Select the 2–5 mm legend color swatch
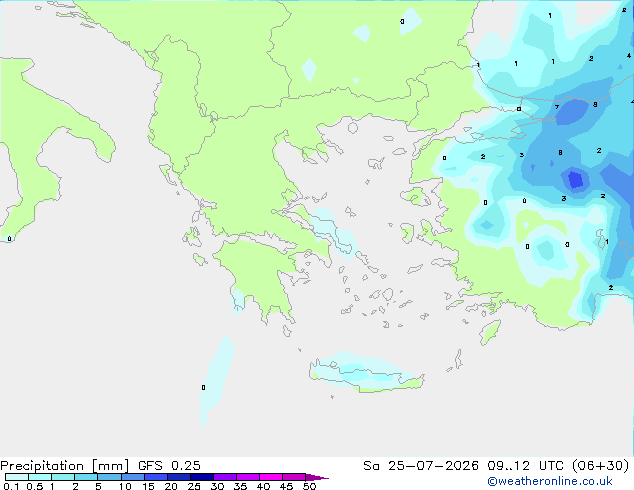Image resolution: width=634 pixels, height=490 pixels. (x=86, y=477)
